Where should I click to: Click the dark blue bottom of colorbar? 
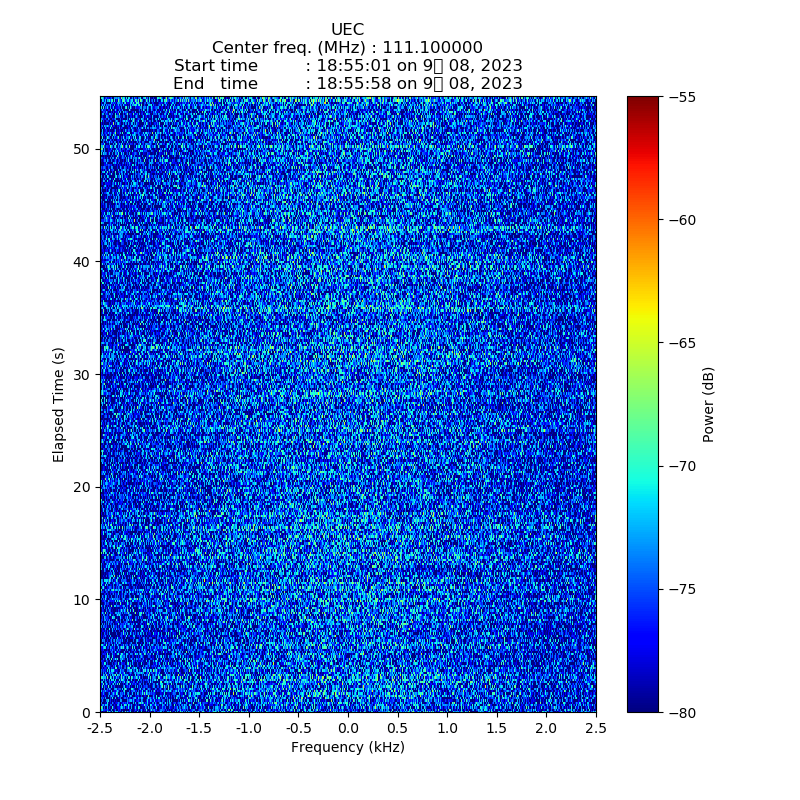pos(643,706)
